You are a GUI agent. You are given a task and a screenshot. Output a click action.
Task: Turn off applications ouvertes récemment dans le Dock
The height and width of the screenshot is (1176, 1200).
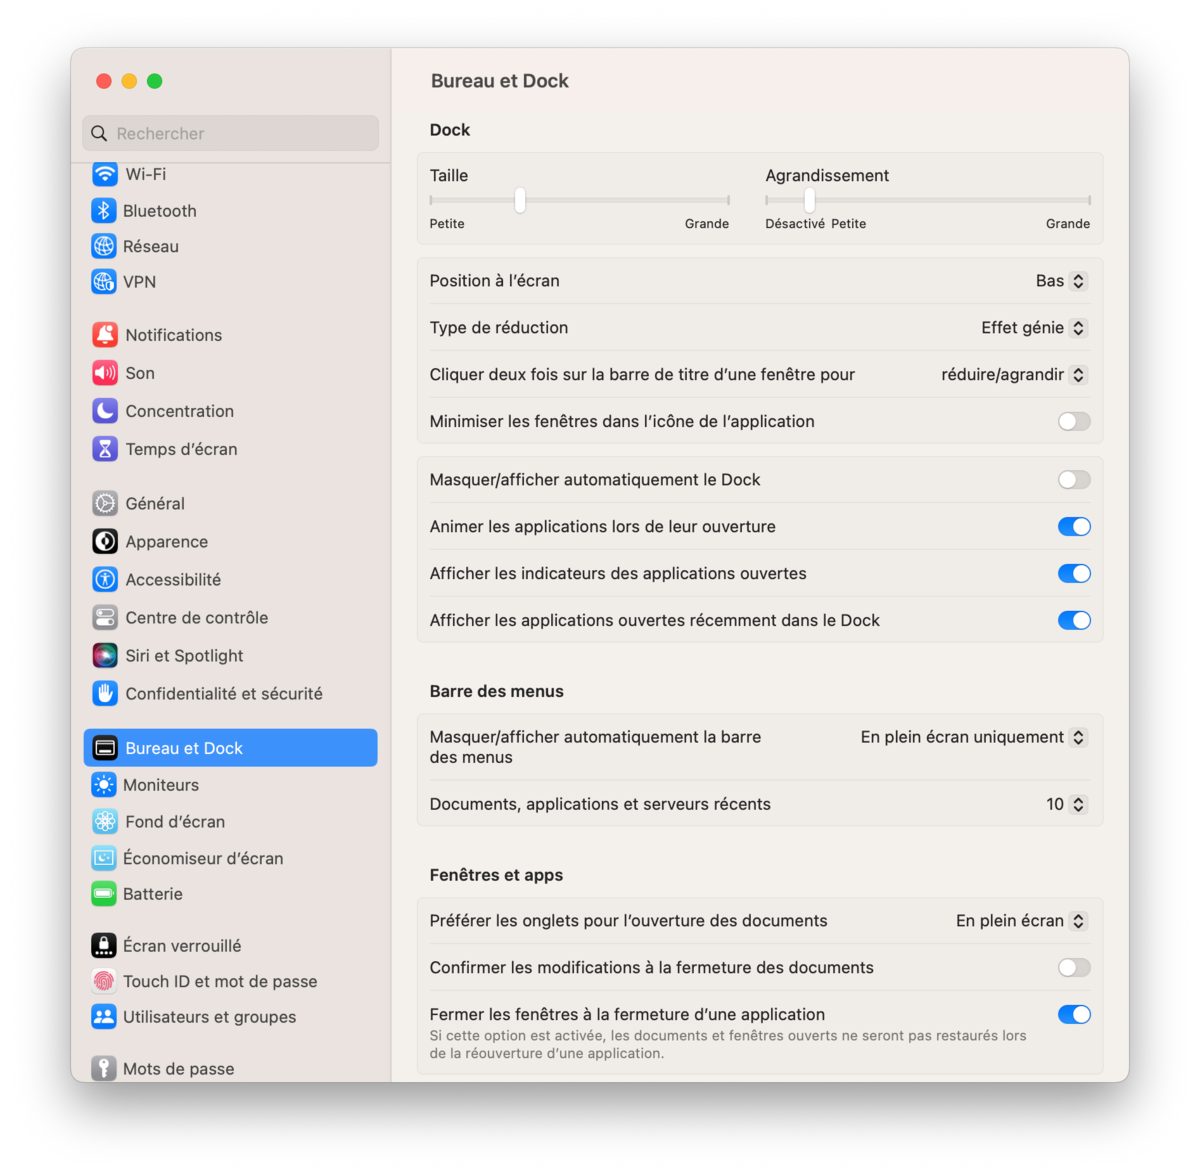coord(1074,621)
